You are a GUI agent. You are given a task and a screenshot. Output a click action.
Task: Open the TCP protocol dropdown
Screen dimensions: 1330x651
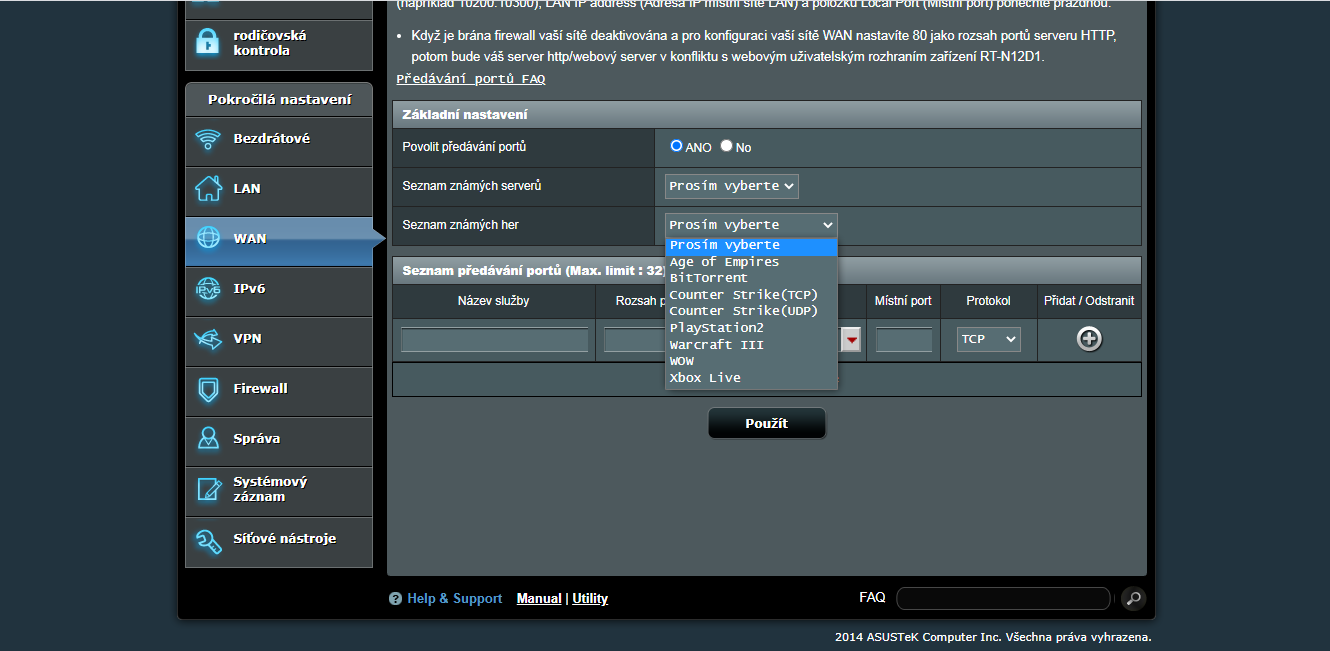988,339
